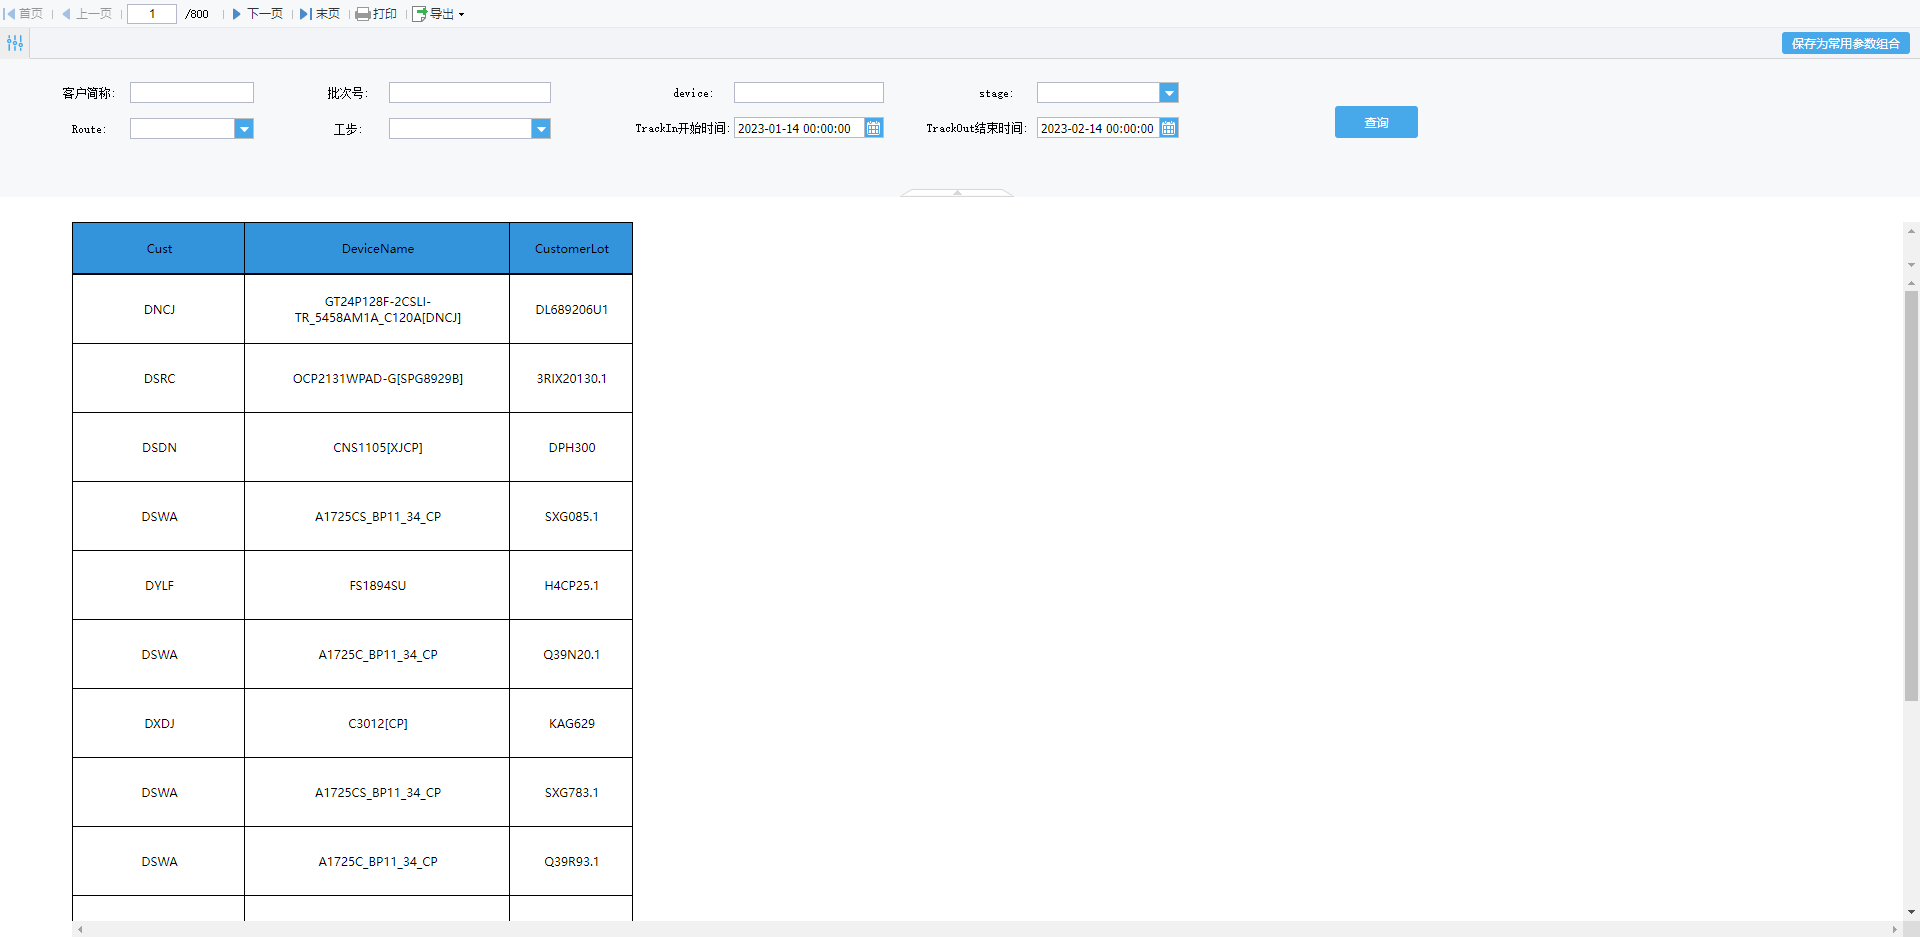Click the horizontal scroll left arrow
Image resolution: width=1920 pixels, height=937 pixels.
(80, 929)
